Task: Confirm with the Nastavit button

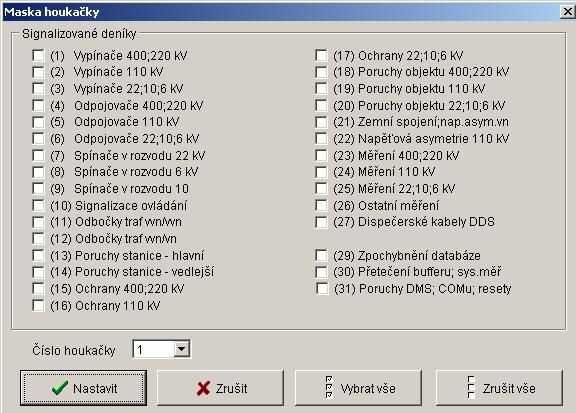Action: click(83, 388)
